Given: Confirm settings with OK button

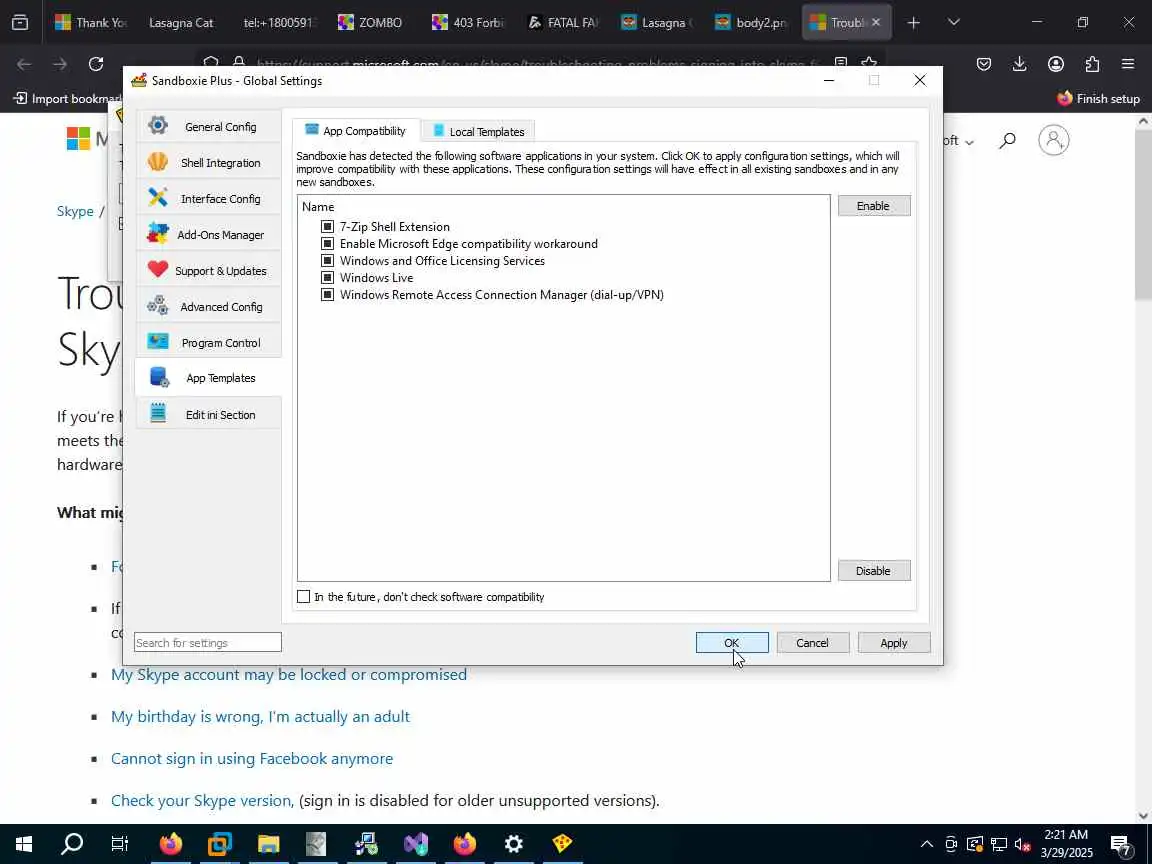Looking at the screenshot, I should pyautogui.click(x=732, y=643).
